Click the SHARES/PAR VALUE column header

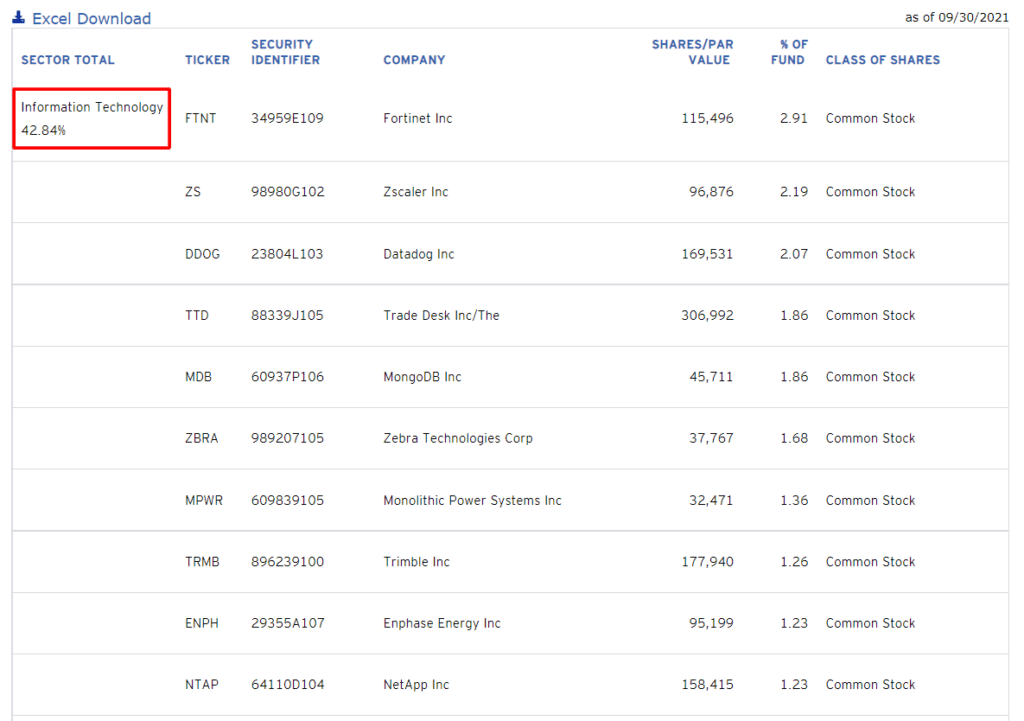pyautogui.click(x=692, y=52)
